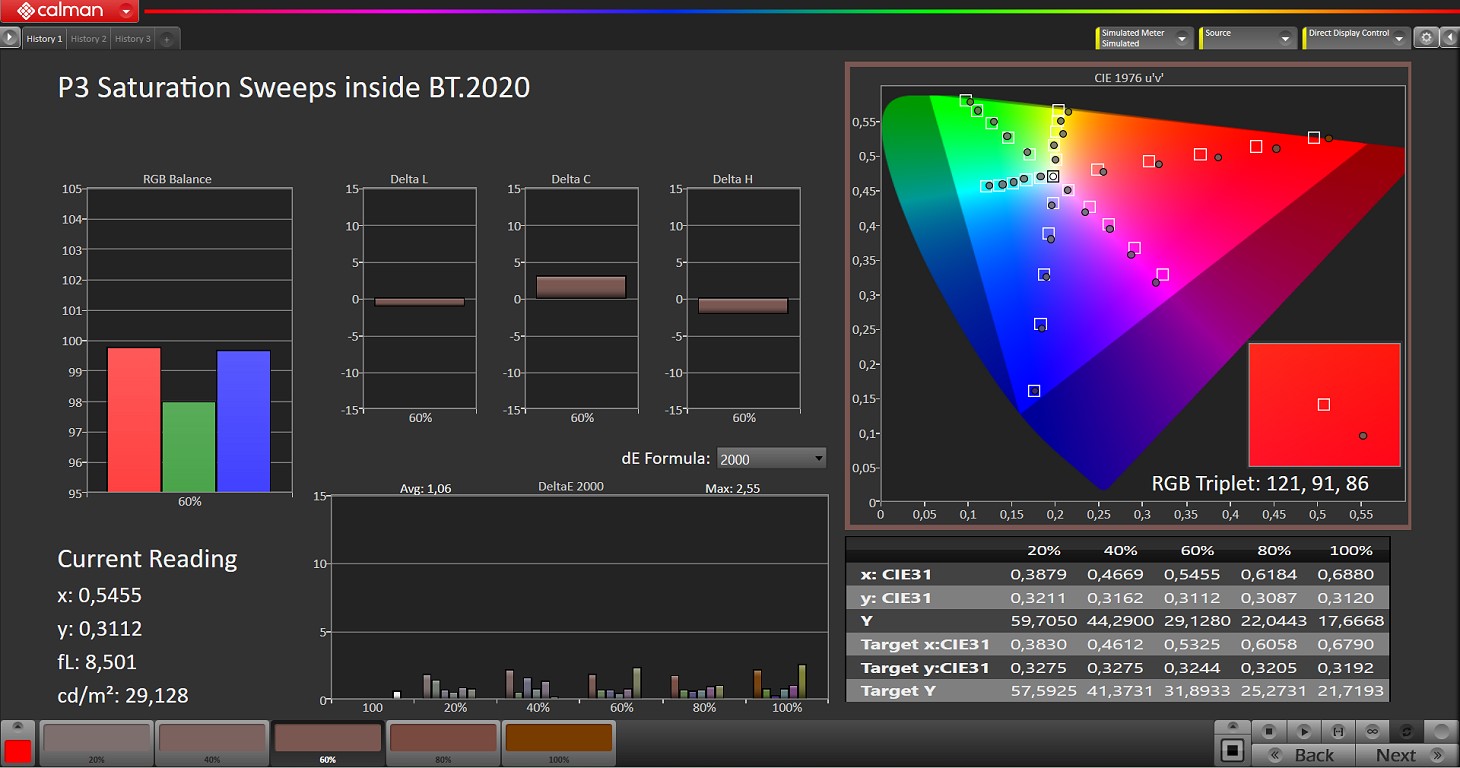
Task: Click the add history tab plus icon
Action: 167,39
